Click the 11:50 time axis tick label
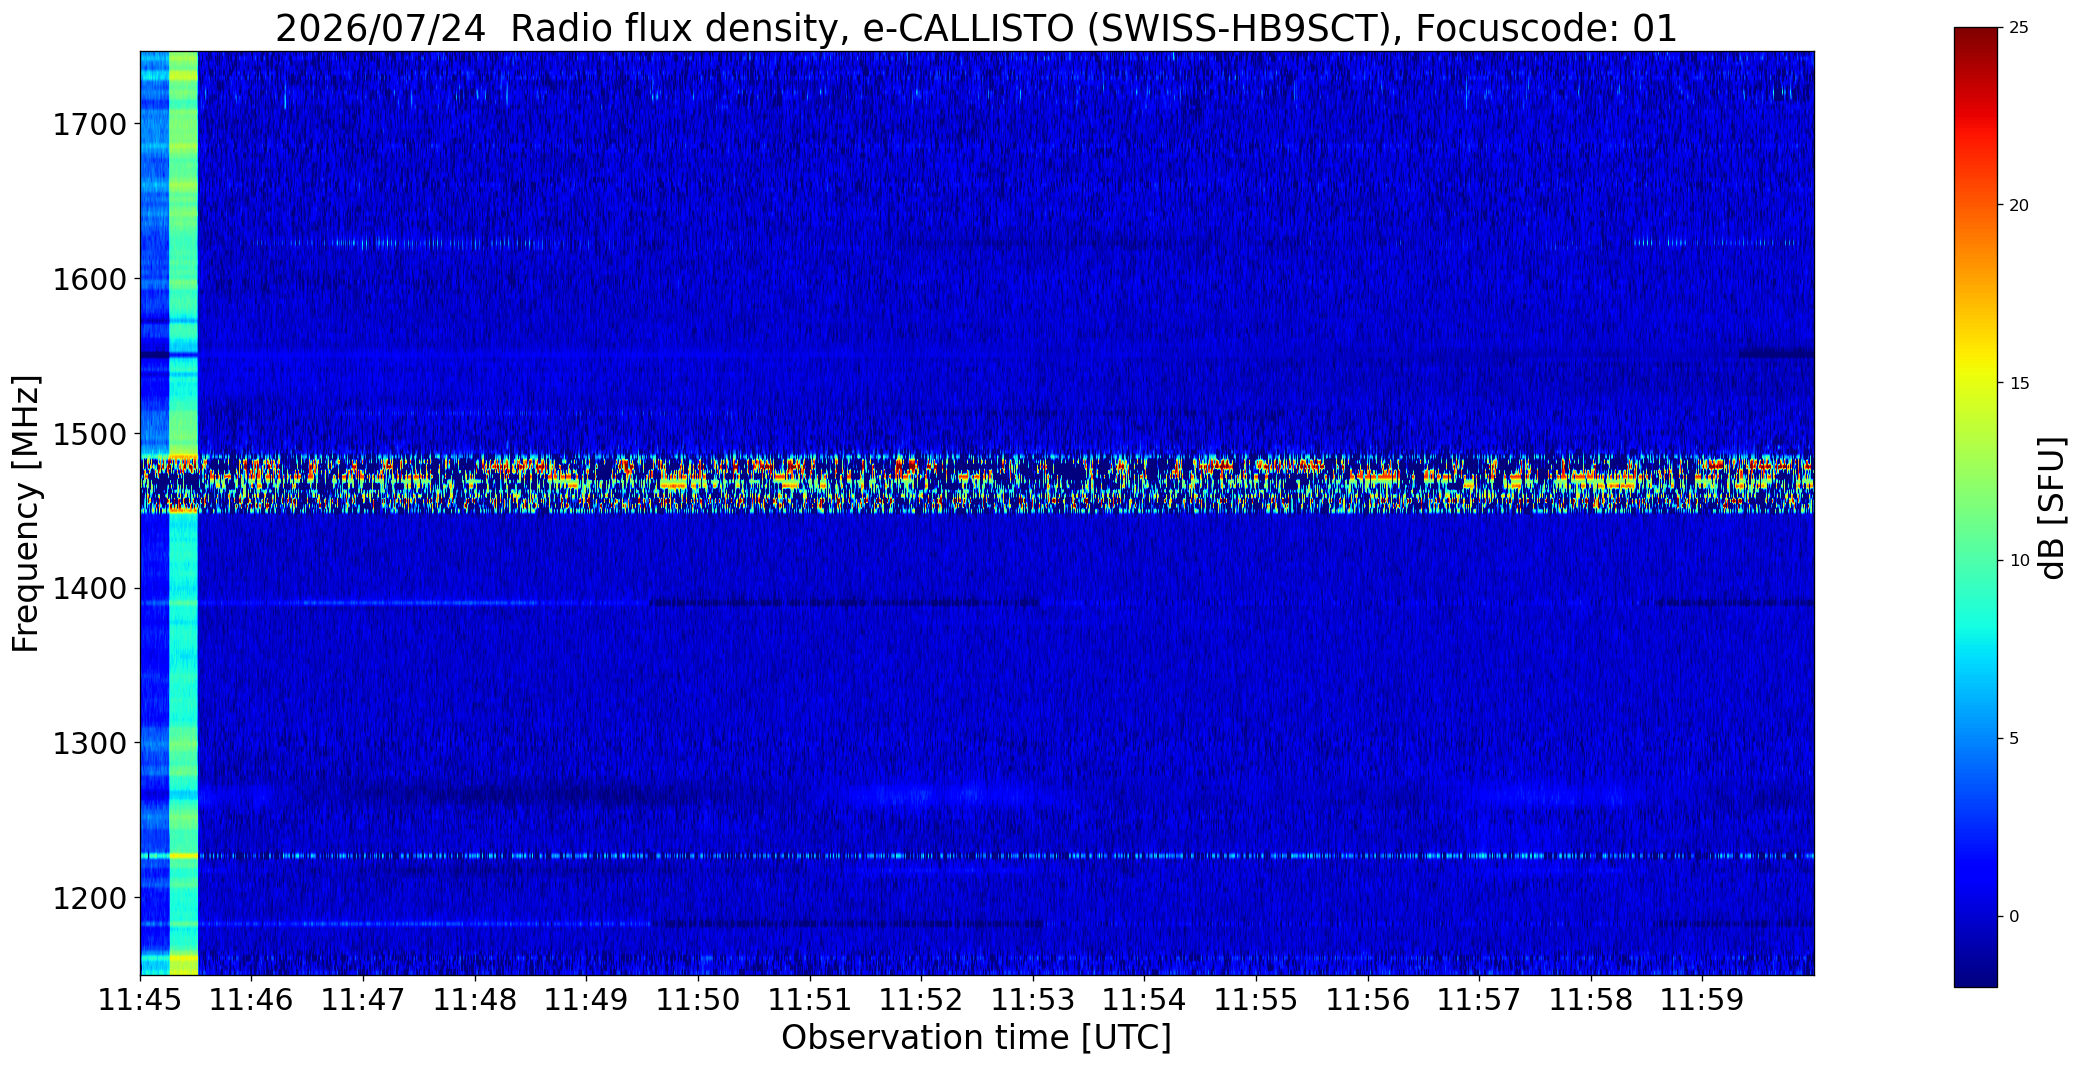This screenshot has width=2082, height=1067. click(x=698, y=999)
